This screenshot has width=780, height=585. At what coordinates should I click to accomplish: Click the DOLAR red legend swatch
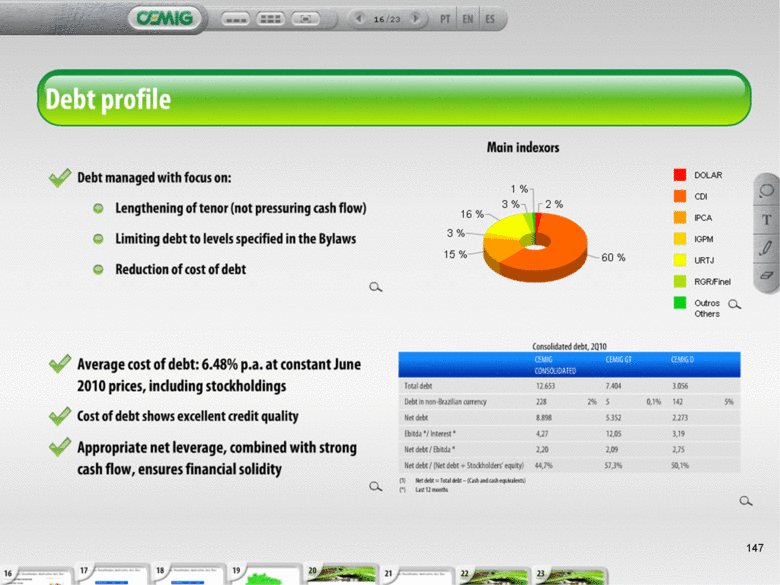[680, 175]
